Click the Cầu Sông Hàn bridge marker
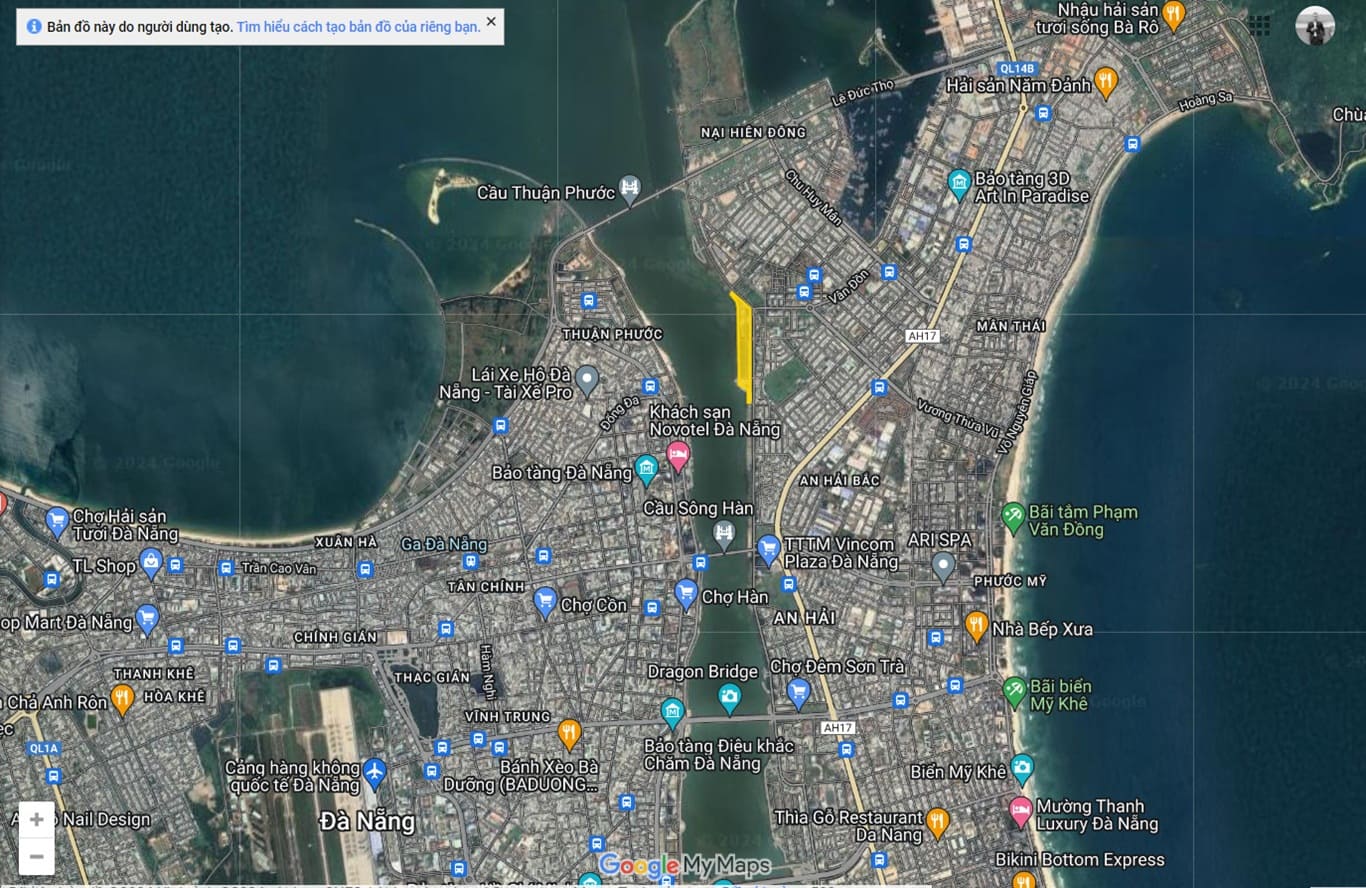Viewport: 1366px width, 888px height. (x=724, y=535)
